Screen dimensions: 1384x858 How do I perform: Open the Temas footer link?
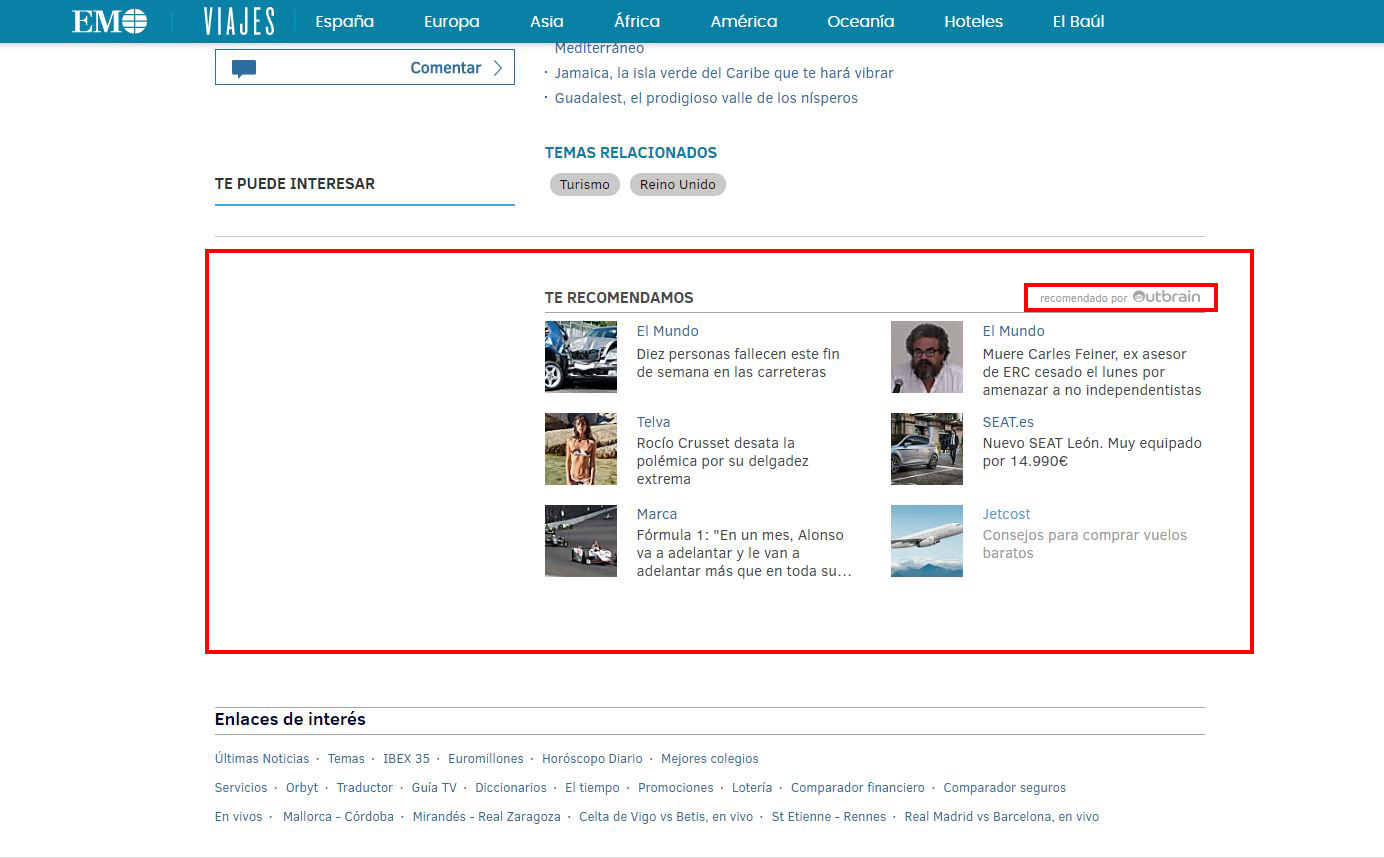(346, 759)
